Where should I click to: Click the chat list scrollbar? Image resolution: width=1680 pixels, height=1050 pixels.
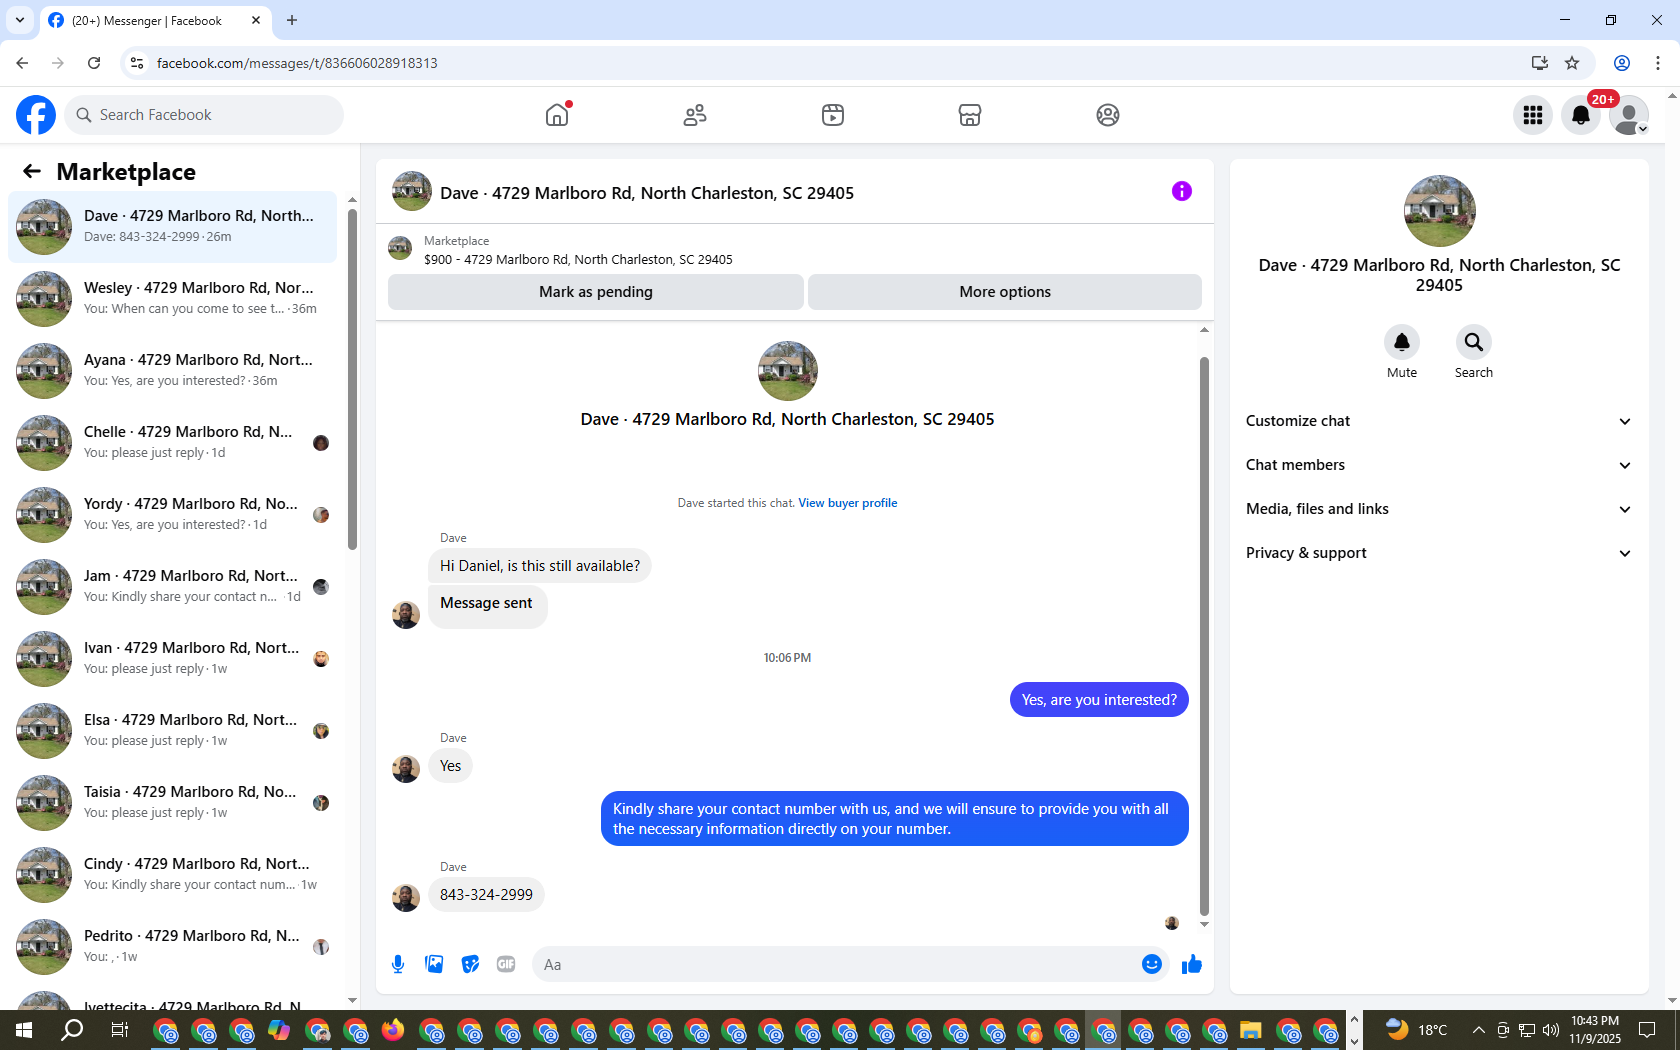pos(352,378)
